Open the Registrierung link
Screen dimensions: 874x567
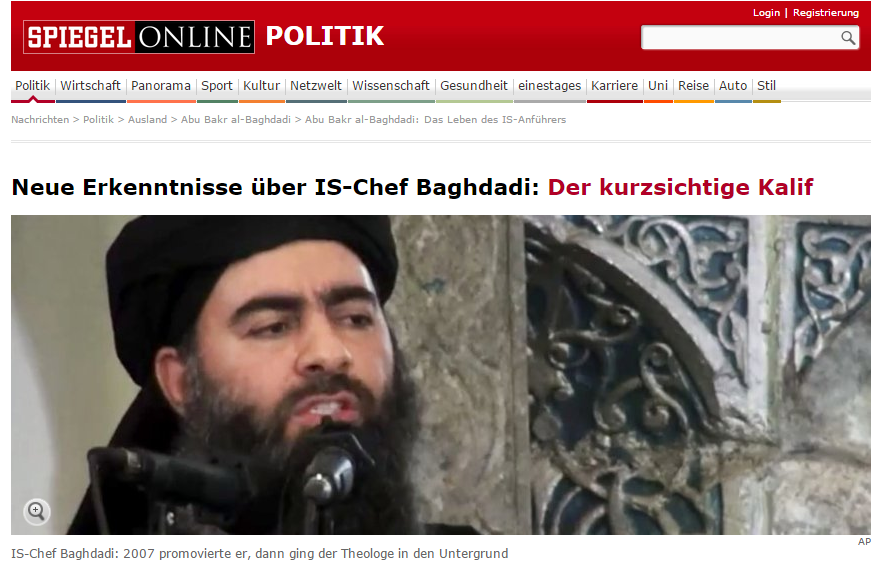[x=826, y=13]
